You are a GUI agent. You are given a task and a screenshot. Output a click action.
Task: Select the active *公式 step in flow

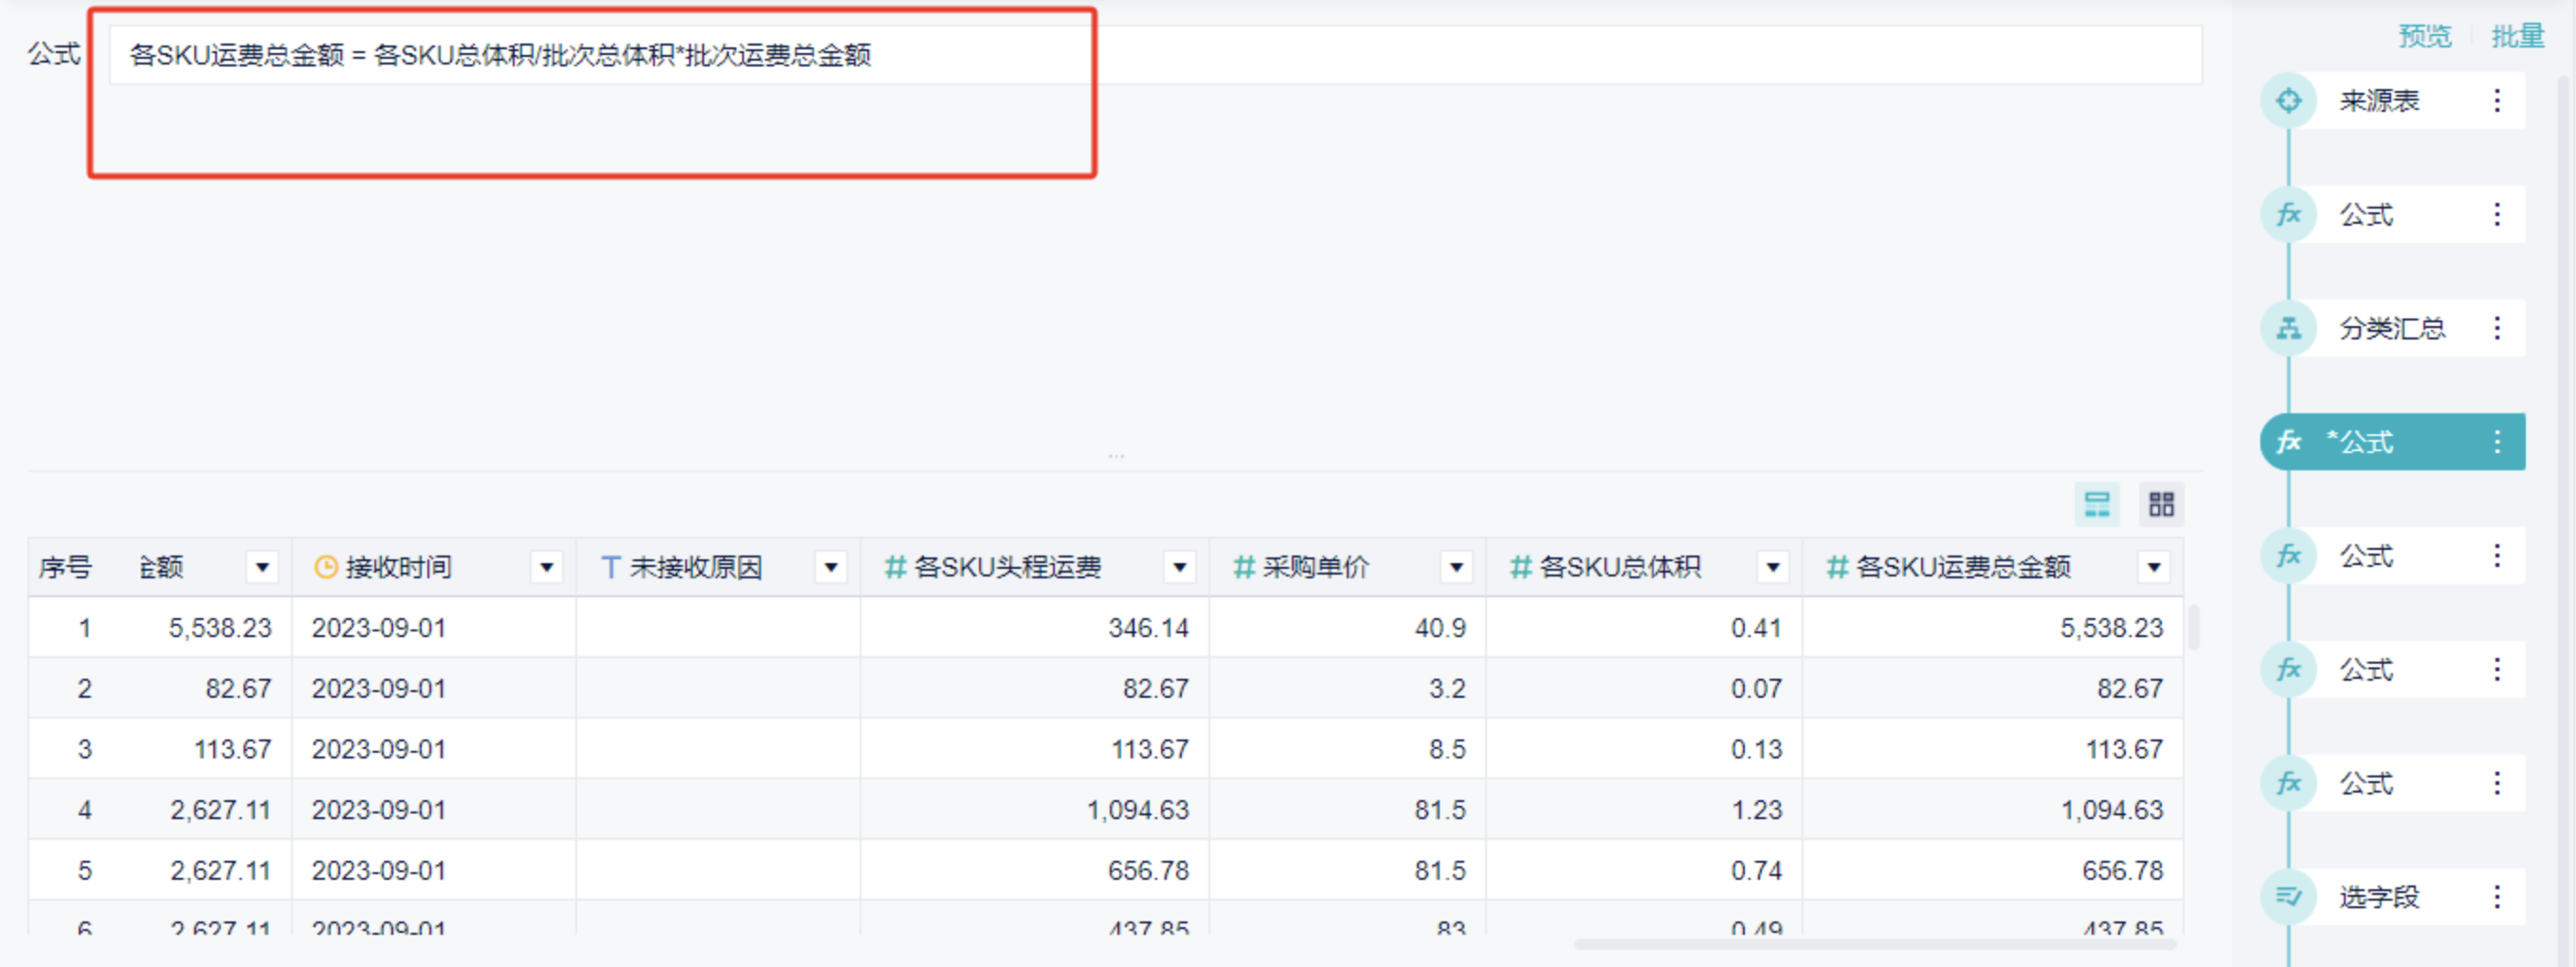pyautogui.click(x=2392, y=442)
